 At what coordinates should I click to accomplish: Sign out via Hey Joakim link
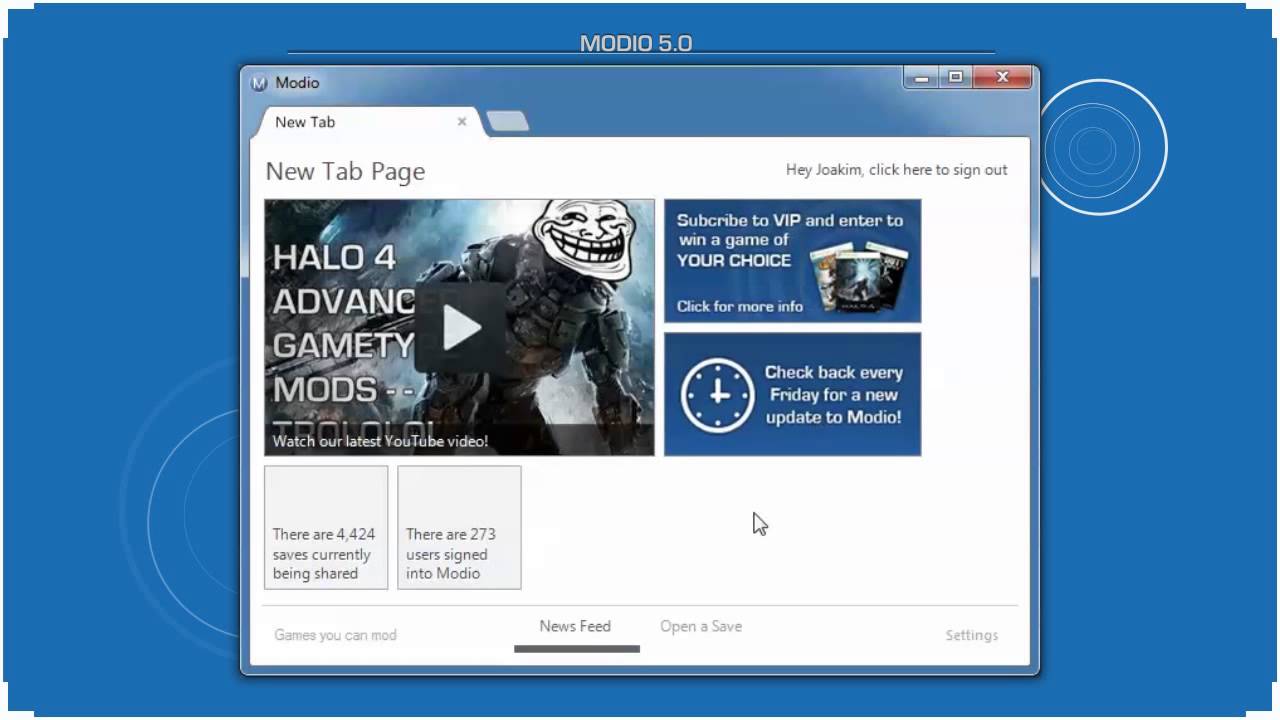pos(897,170)
